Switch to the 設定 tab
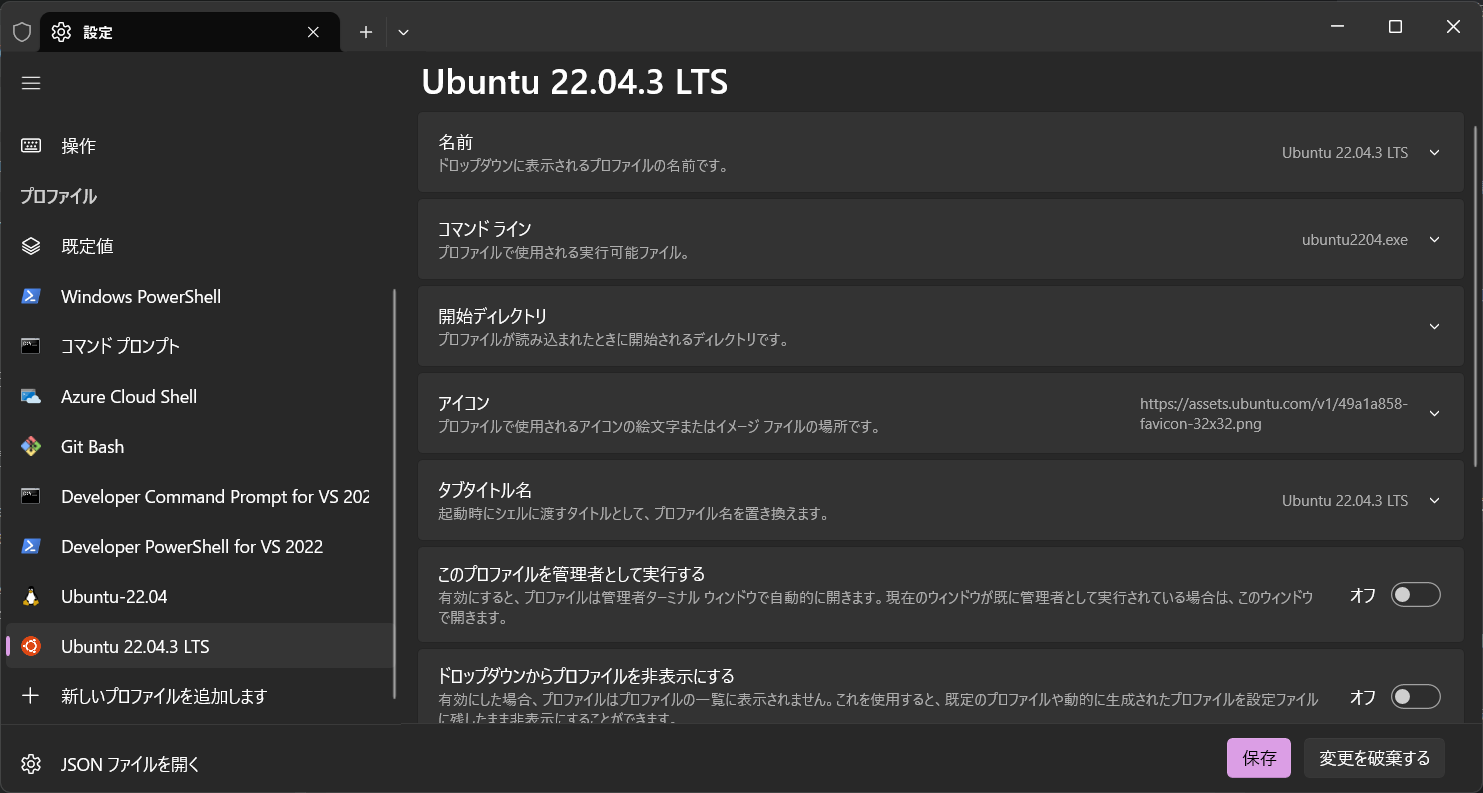Screen dimensions: 1483x793 [x=189, y=32]
